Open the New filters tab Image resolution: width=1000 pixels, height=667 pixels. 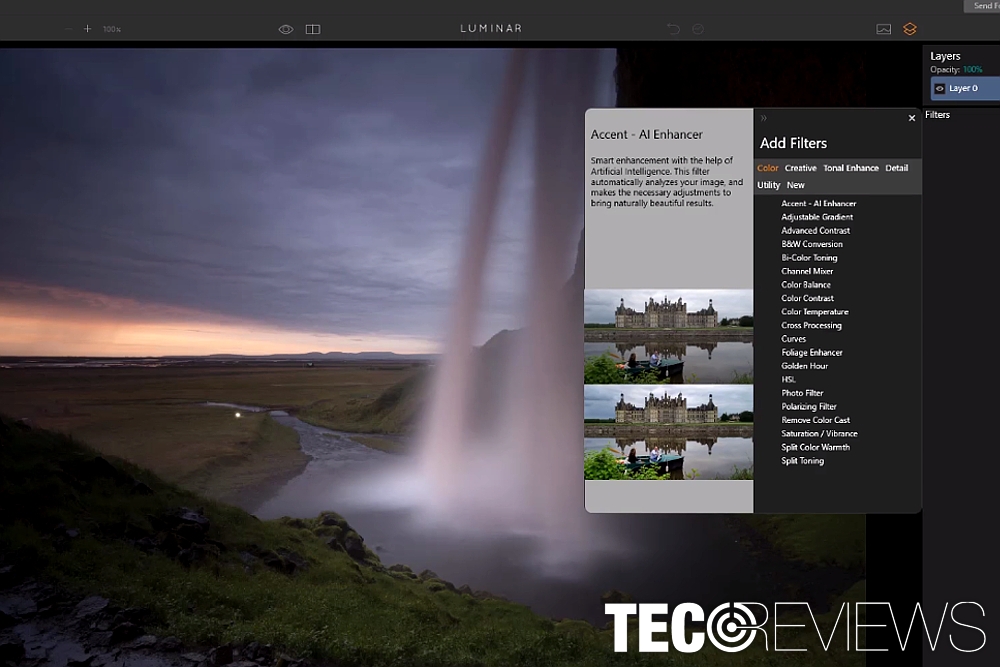tap(795, 185)
